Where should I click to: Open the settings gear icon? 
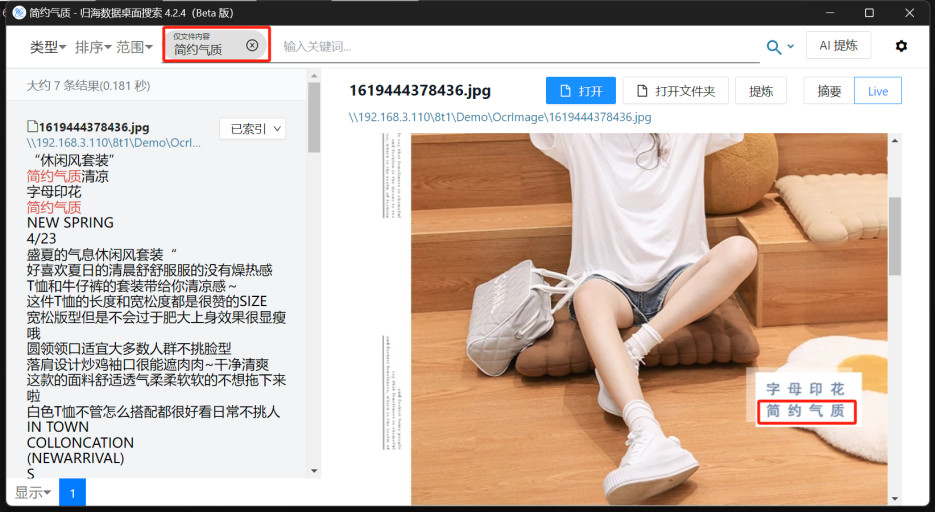[x=901, y=46]
